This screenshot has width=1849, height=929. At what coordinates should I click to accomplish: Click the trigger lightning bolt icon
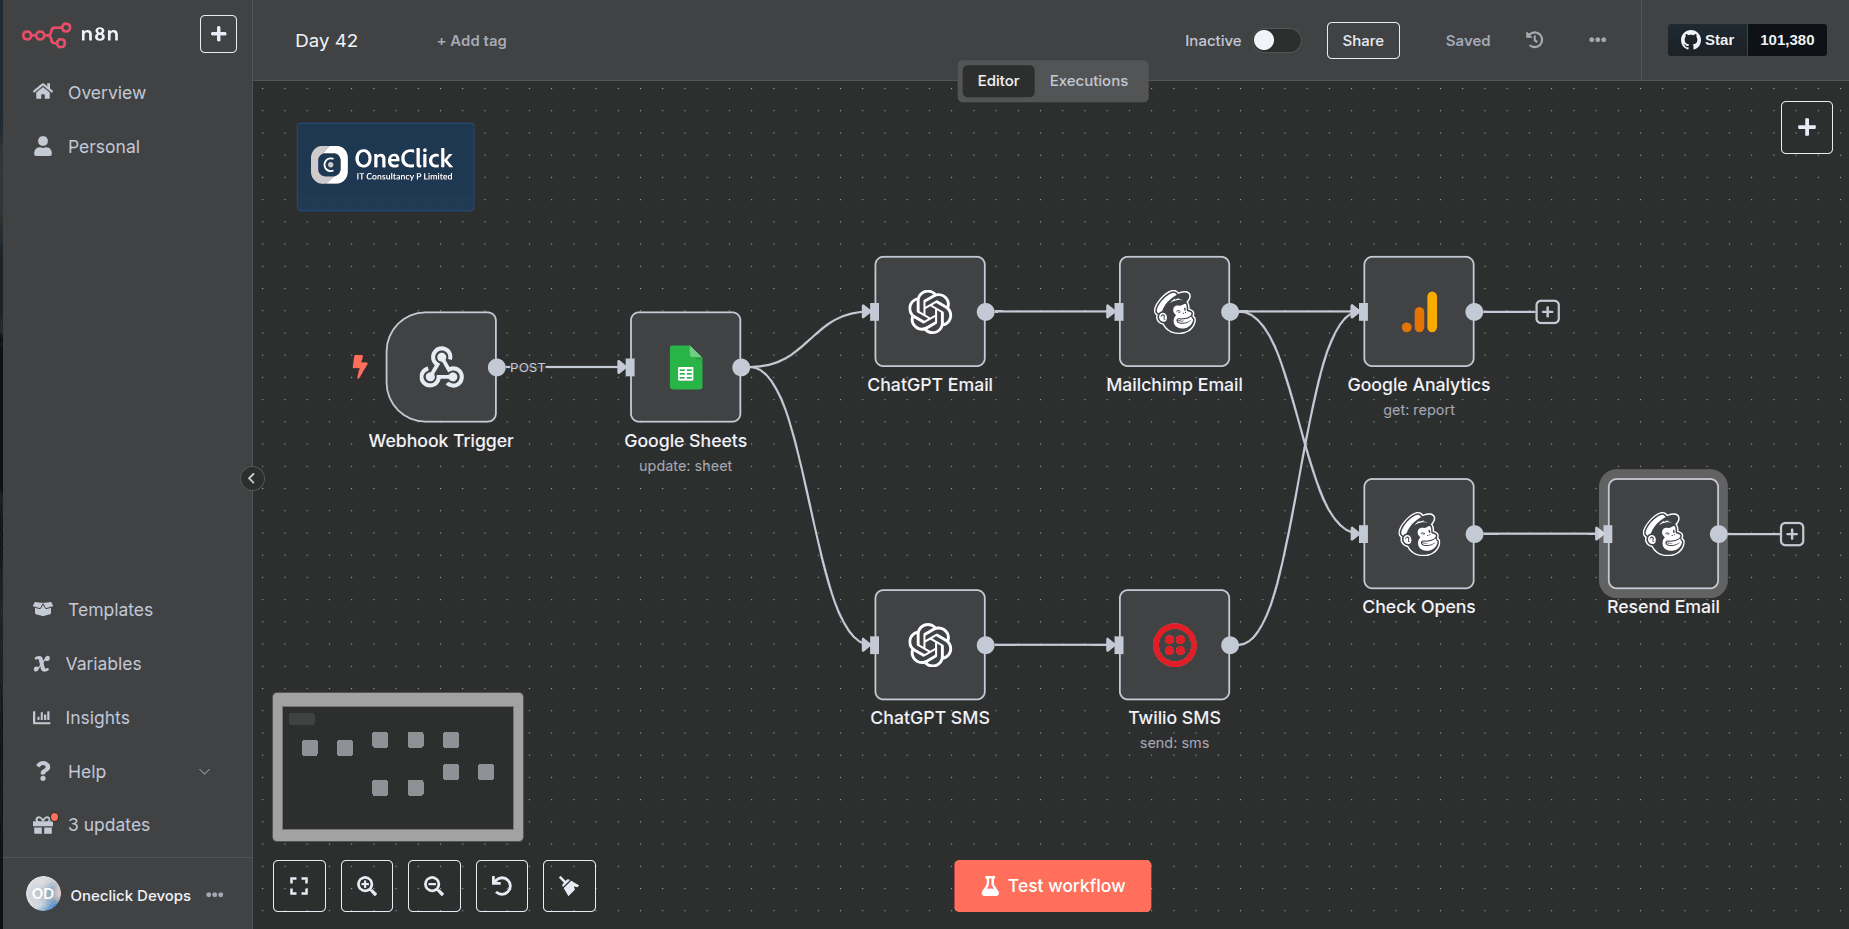(x=360, y=366)
